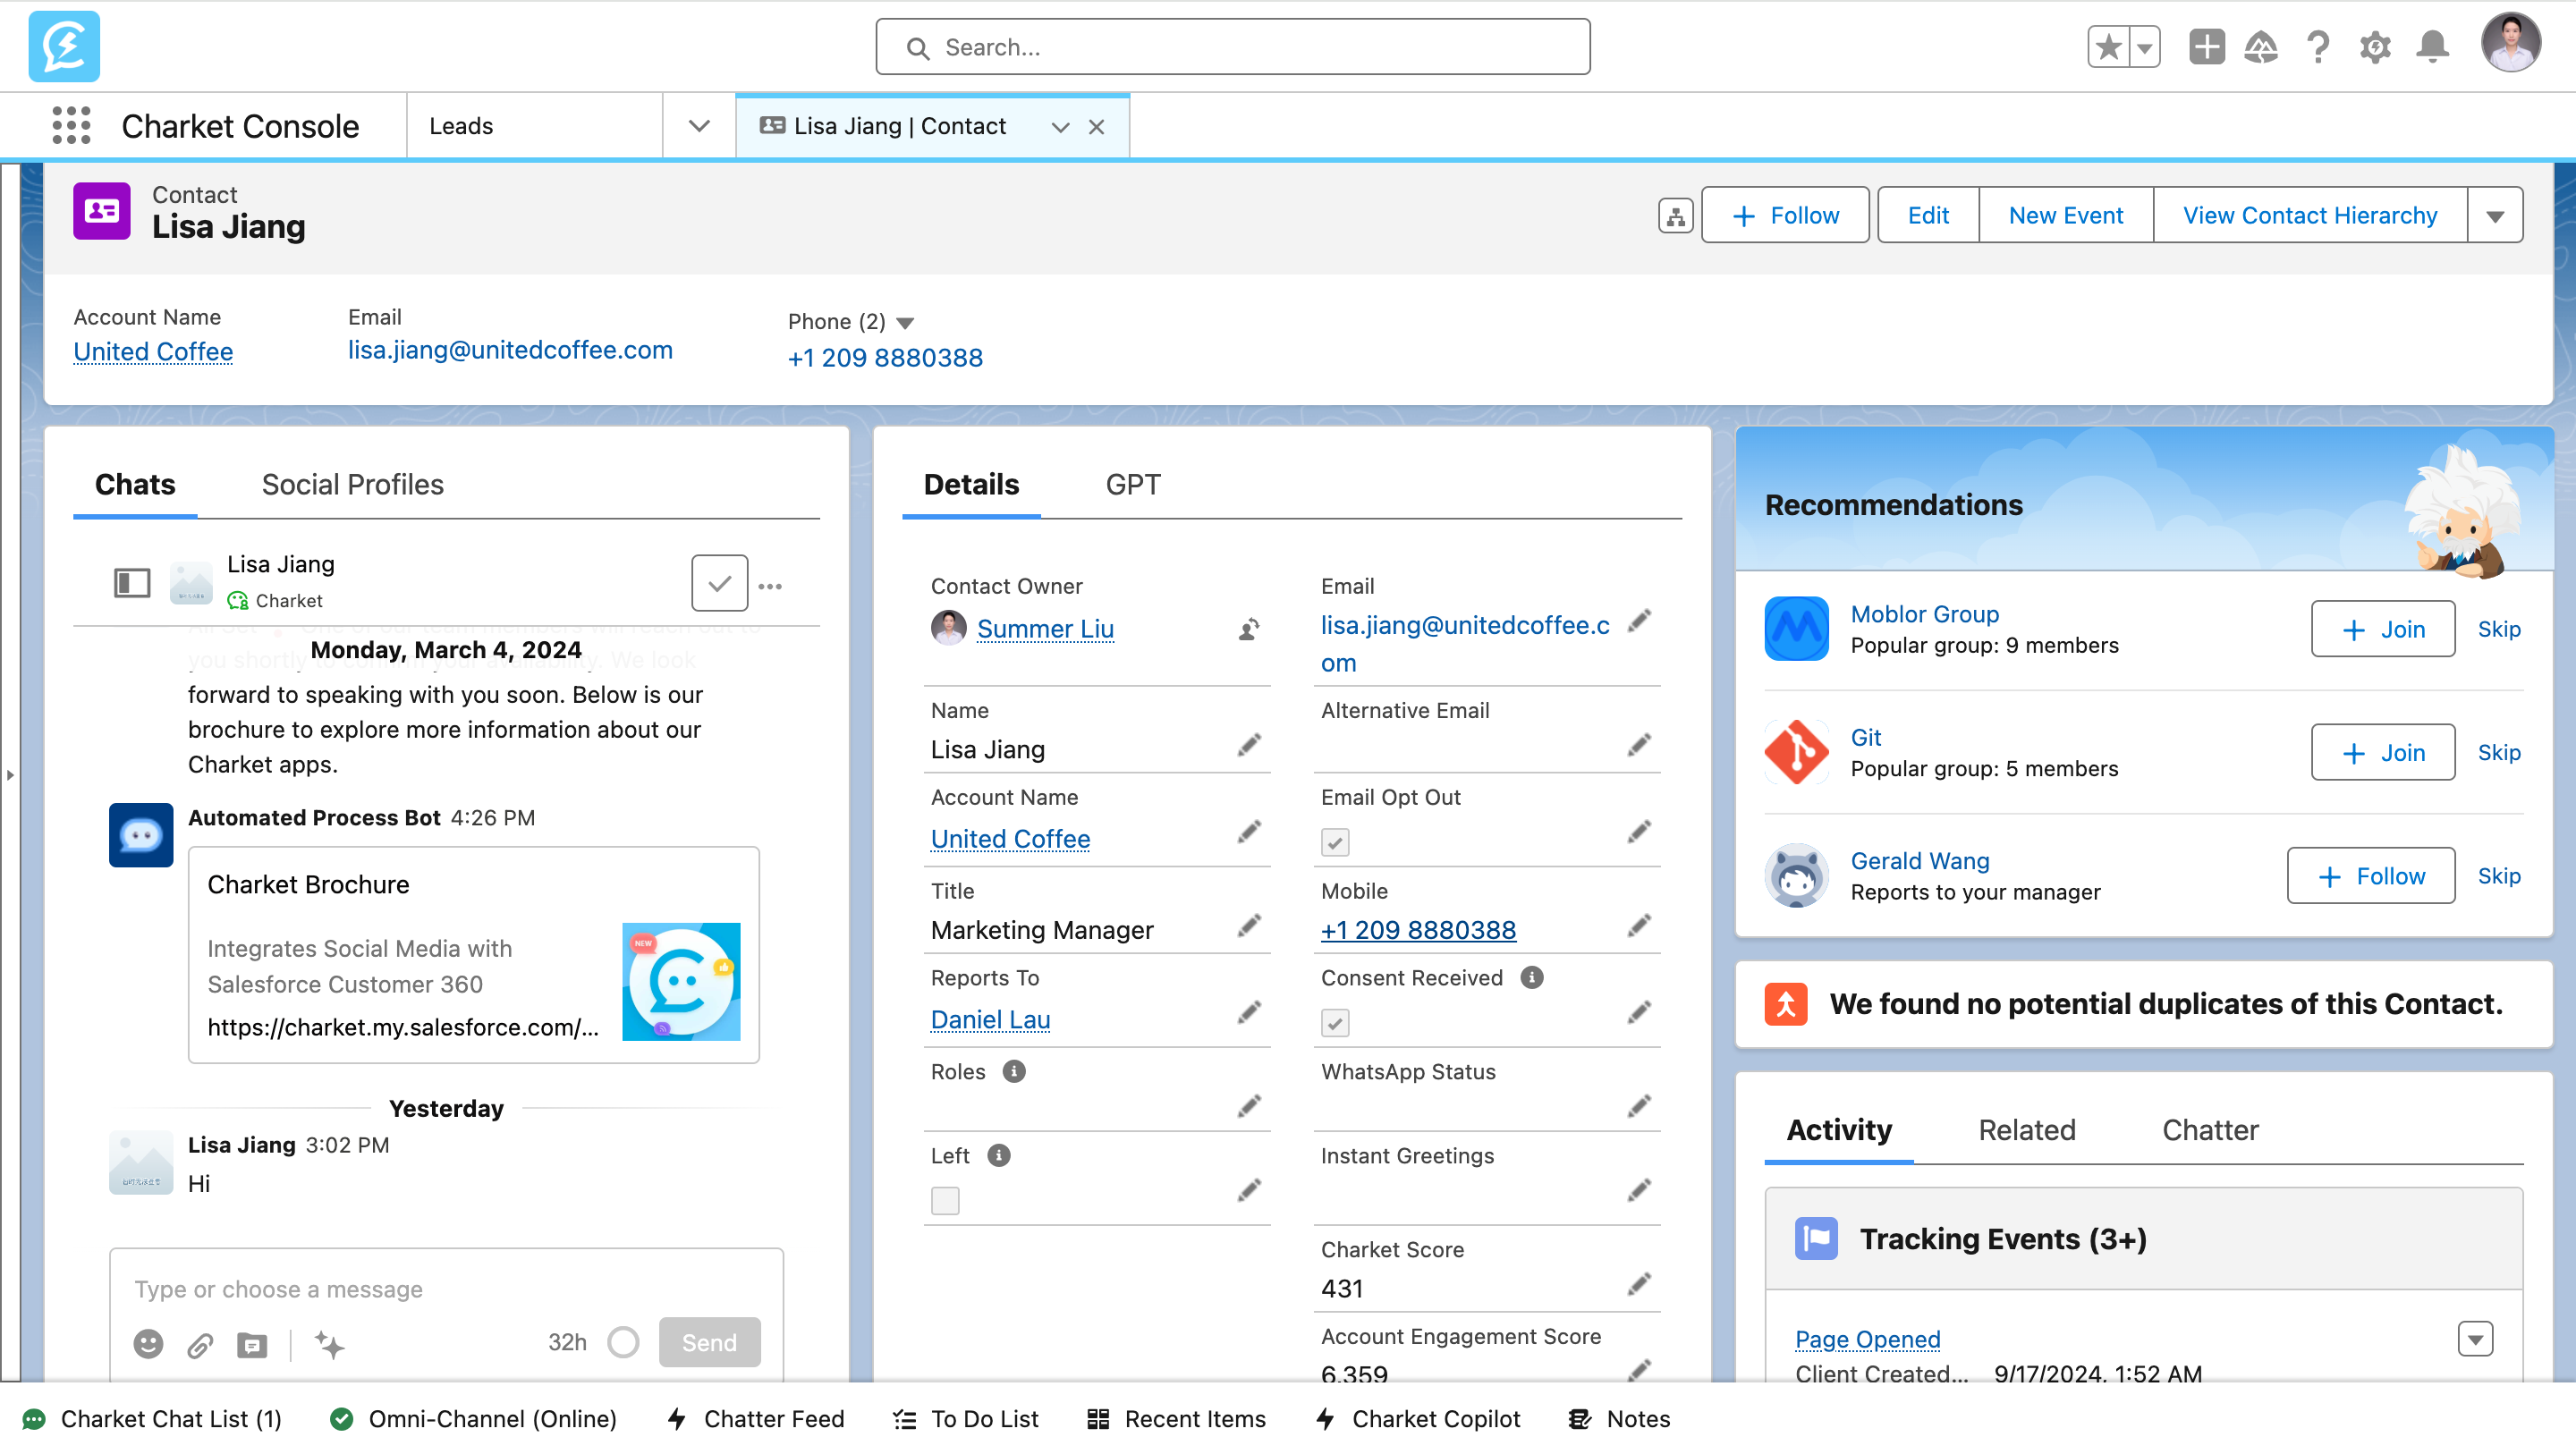Open AI sparkle suggestions icon
Screen dimensions: 2576x1454
click(329, 1344)
